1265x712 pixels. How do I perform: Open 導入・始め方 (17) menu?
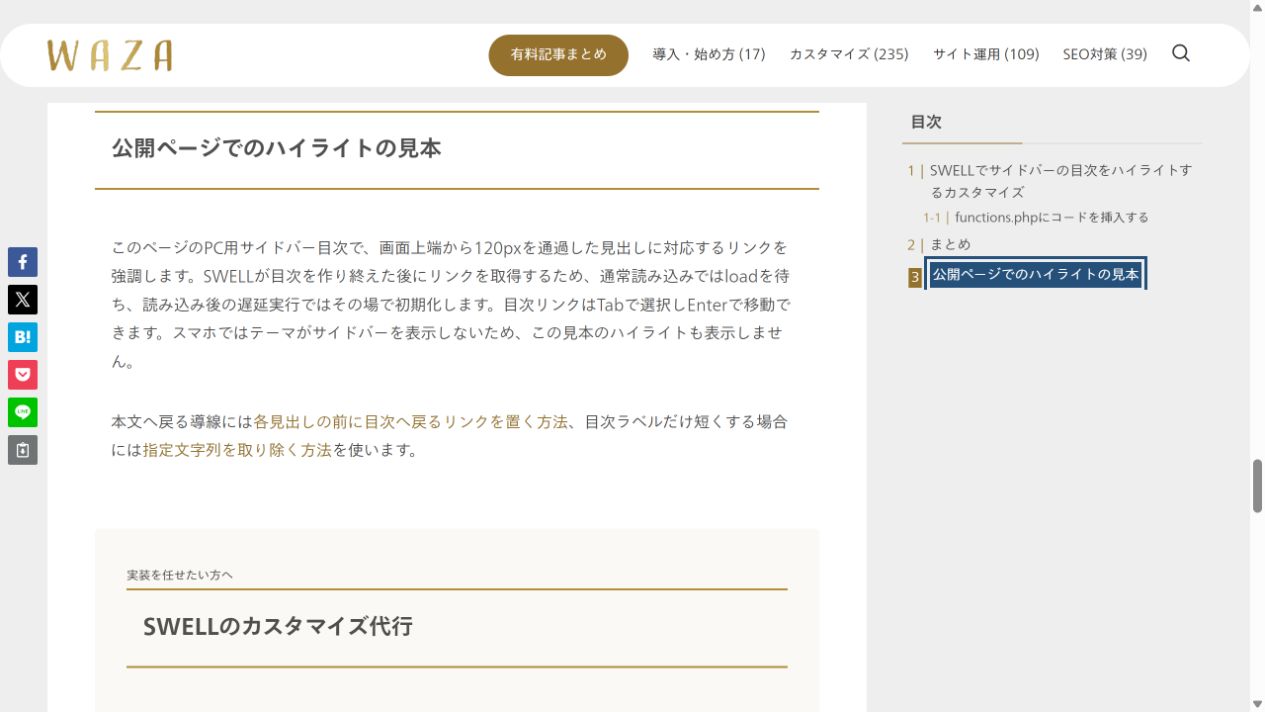point(709,55)
